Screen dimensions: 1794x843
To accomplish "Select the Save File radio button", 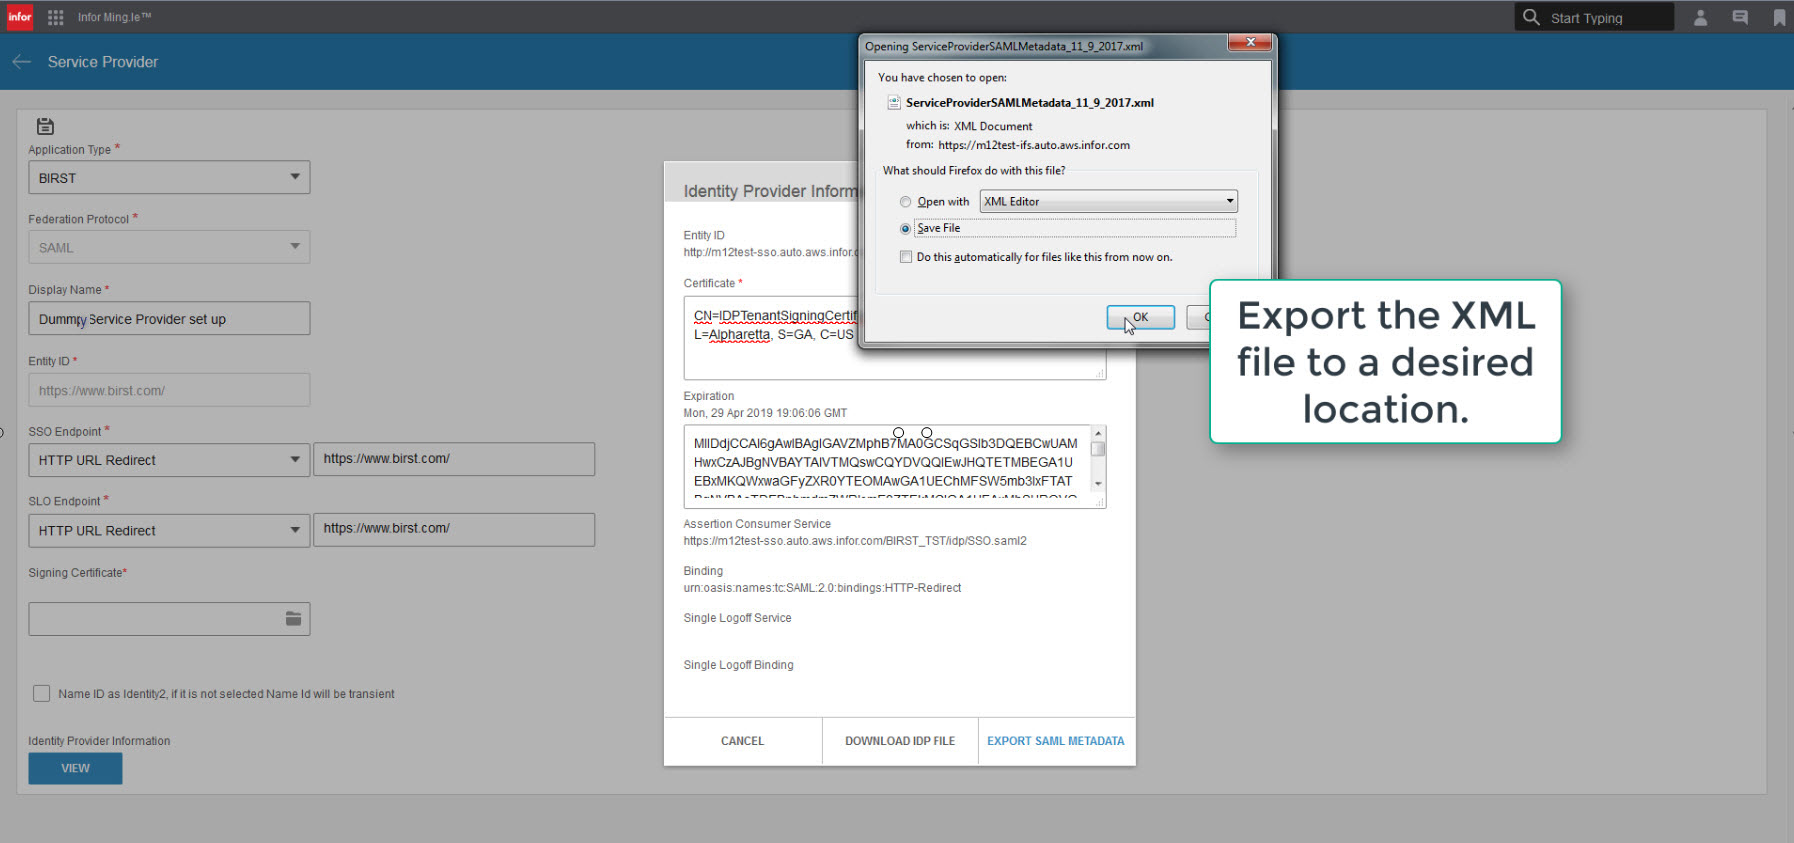I will [x=905, y=228].
